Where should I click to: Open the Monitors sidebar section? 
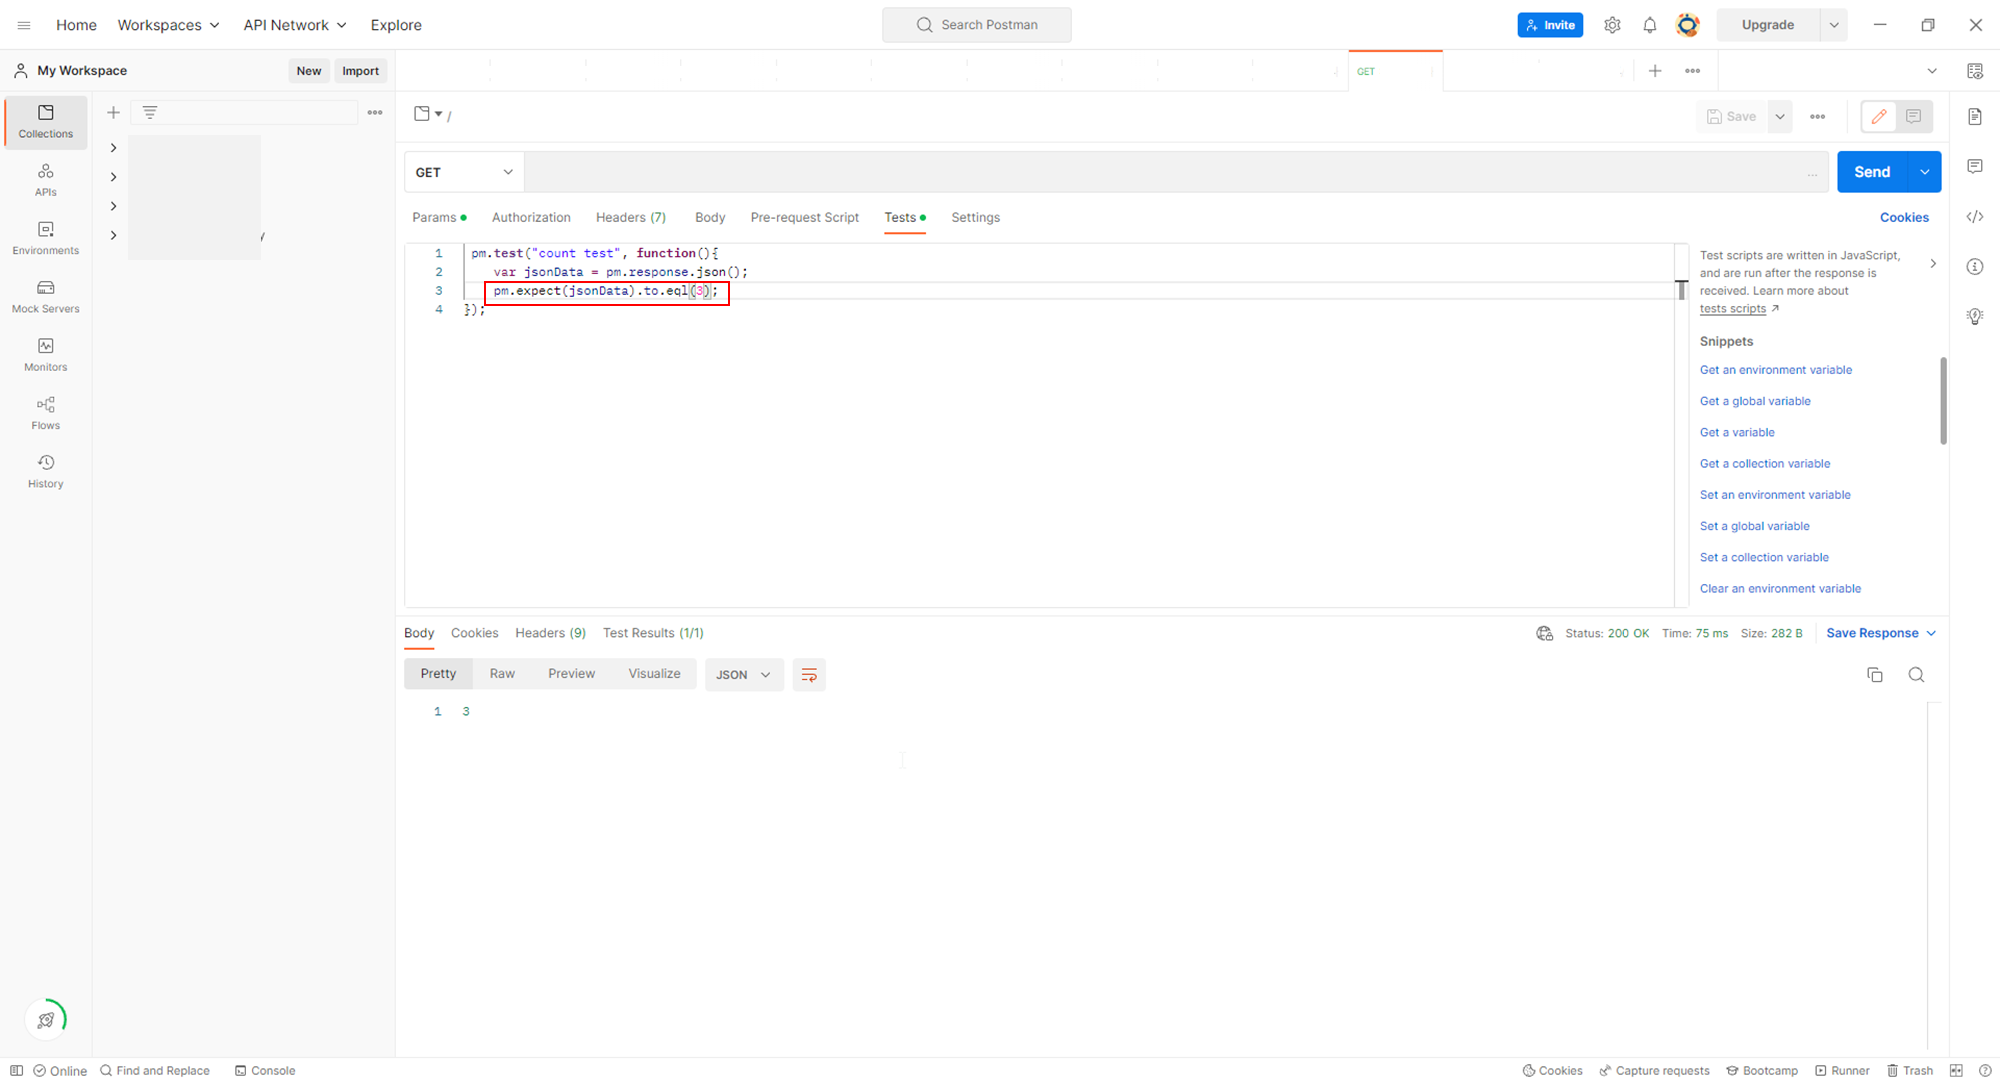click(45, 354)
